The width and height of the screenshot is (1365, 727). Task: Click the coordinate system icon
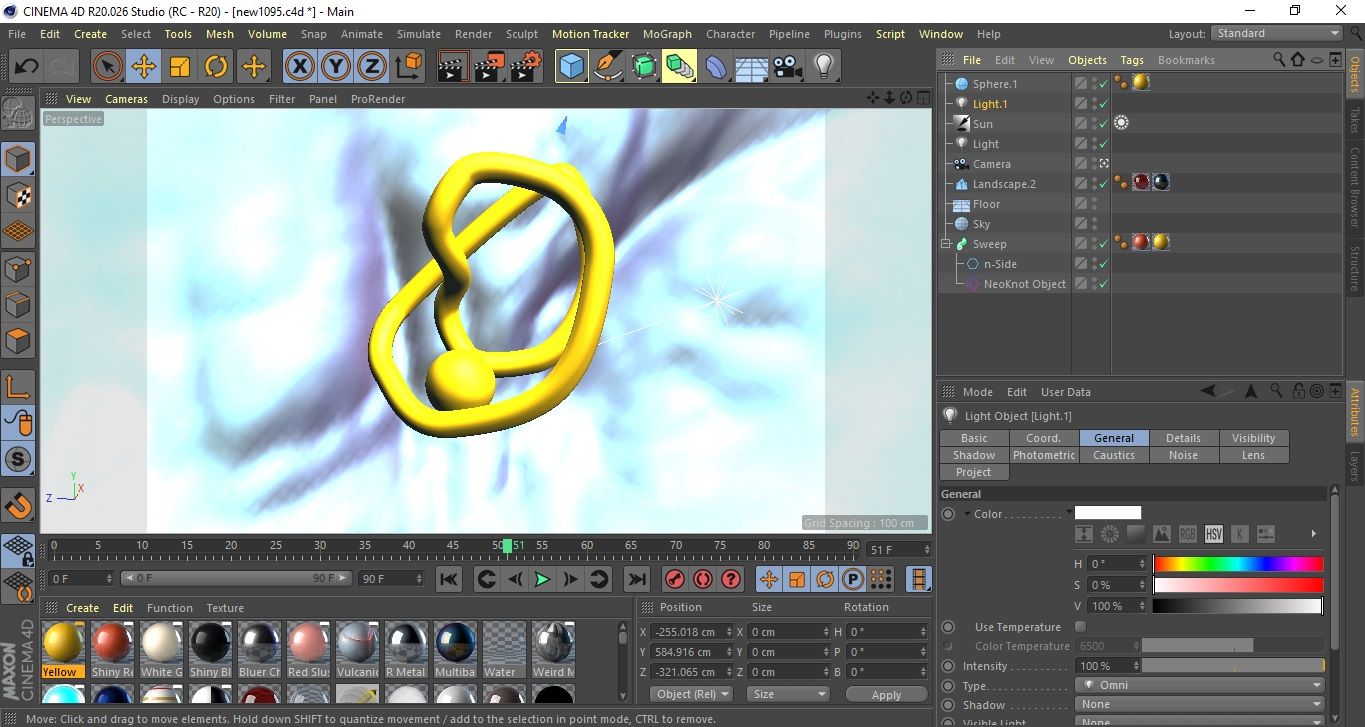[x=409, y=67]
